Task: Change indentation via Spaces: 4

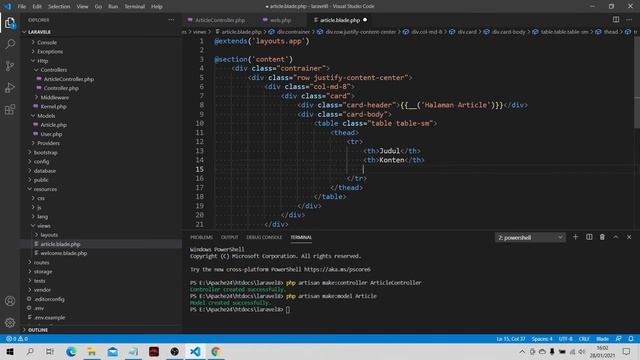Action: tap(542, 339)
